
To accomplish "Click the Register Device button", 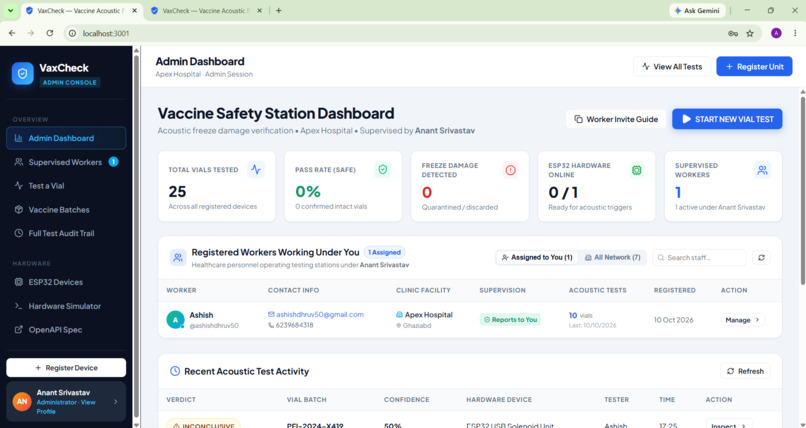I will tap(66, 368).
